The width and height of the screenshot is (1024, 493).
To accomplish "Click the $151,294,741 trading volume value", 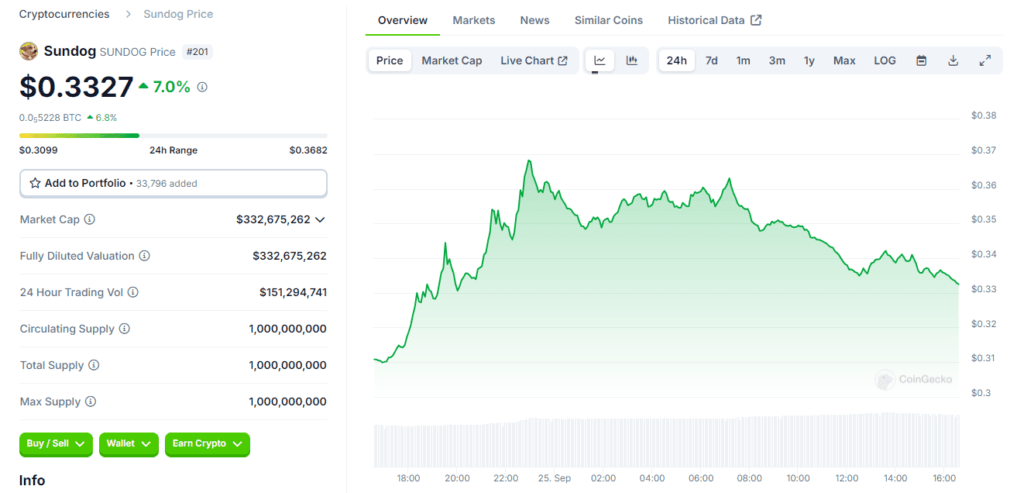I will 293,293.
